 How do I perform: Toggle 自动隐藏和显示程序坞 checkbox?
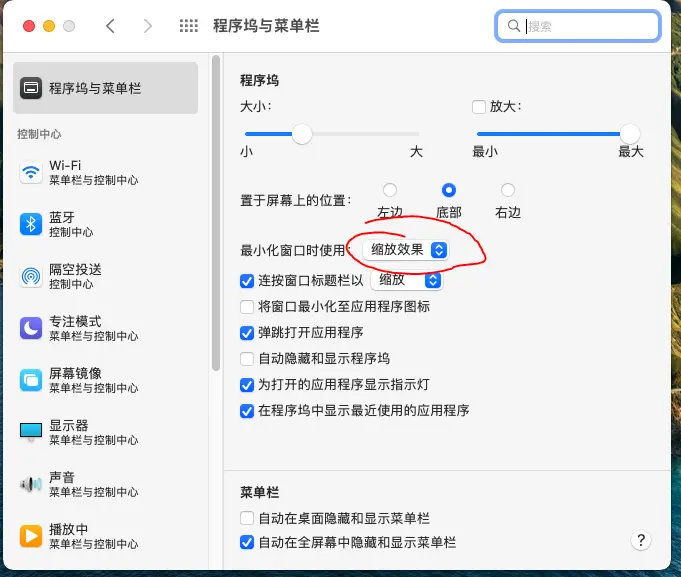point(247,358)
